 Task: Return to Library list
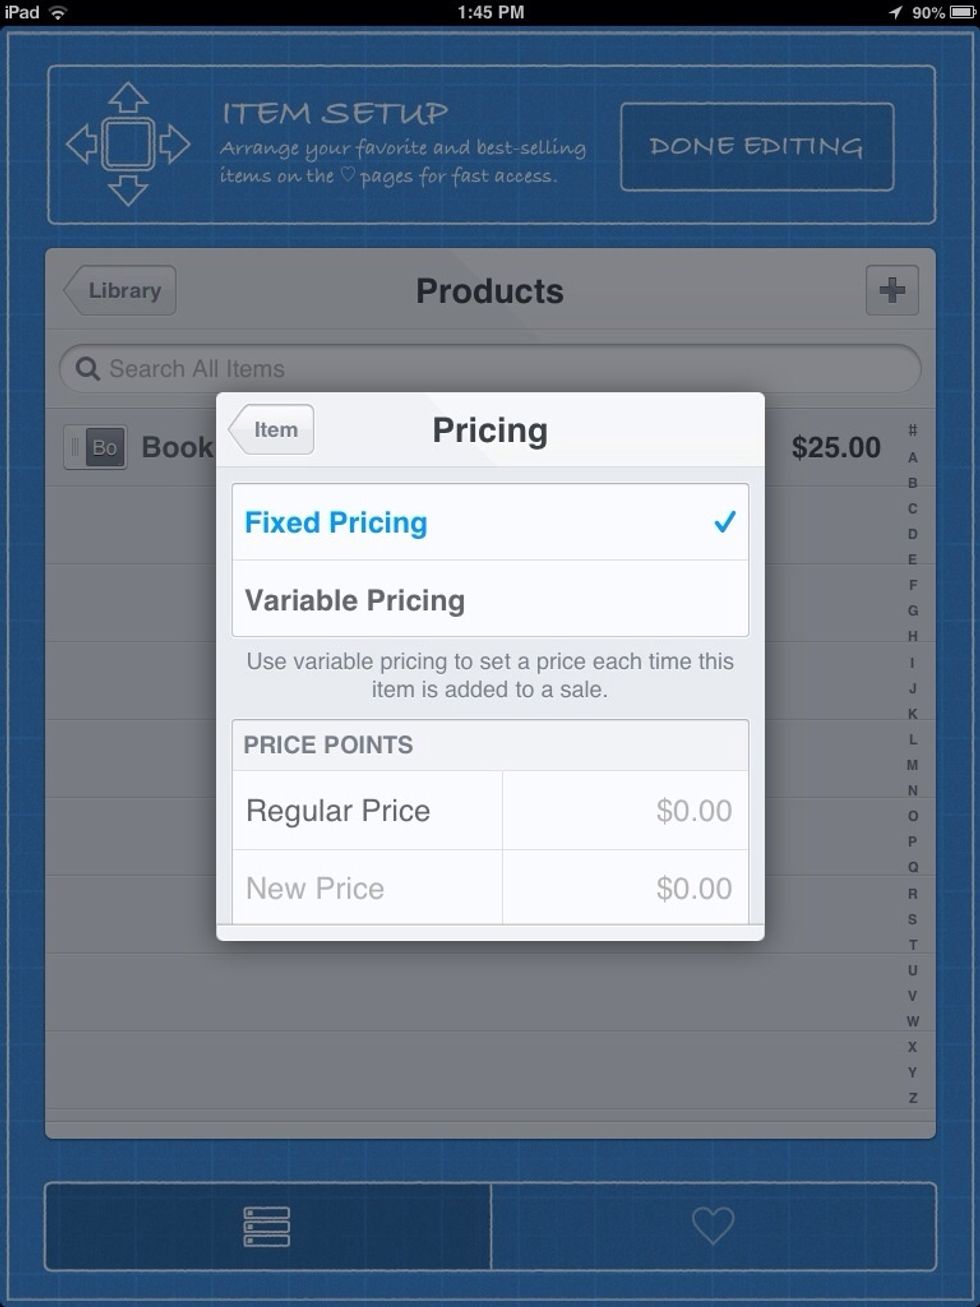pos(120,291)
